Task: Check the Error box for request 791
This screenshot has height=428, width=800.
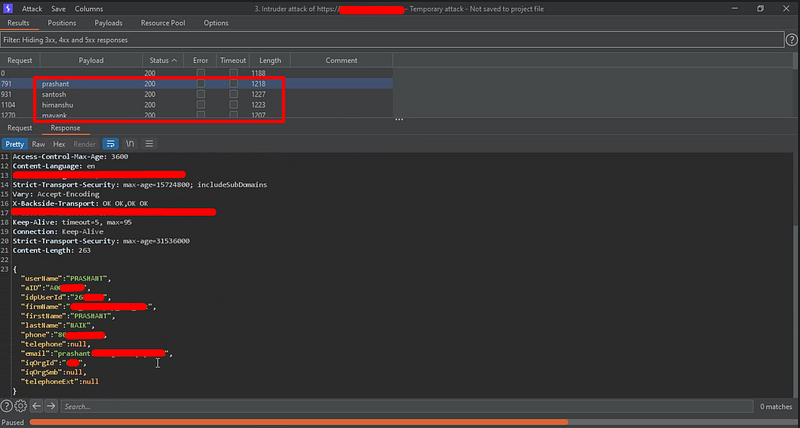Action: point(201,84)
